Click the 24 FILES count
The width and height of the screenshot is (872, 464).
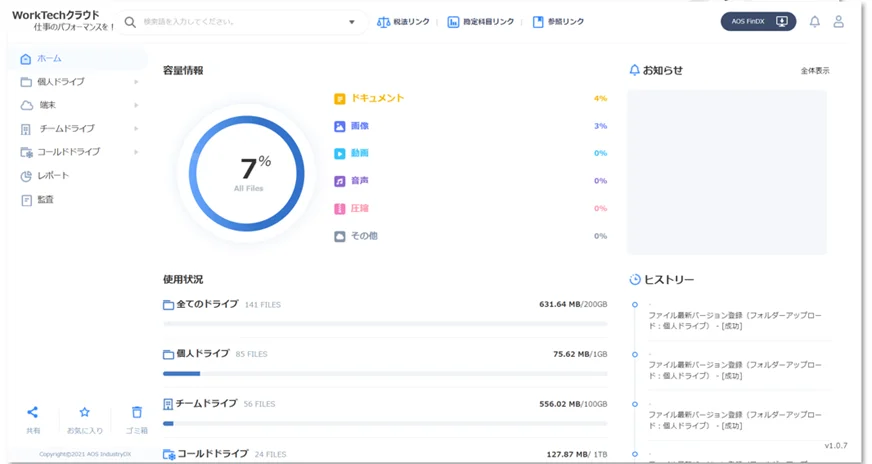click(x=270, y=455)
